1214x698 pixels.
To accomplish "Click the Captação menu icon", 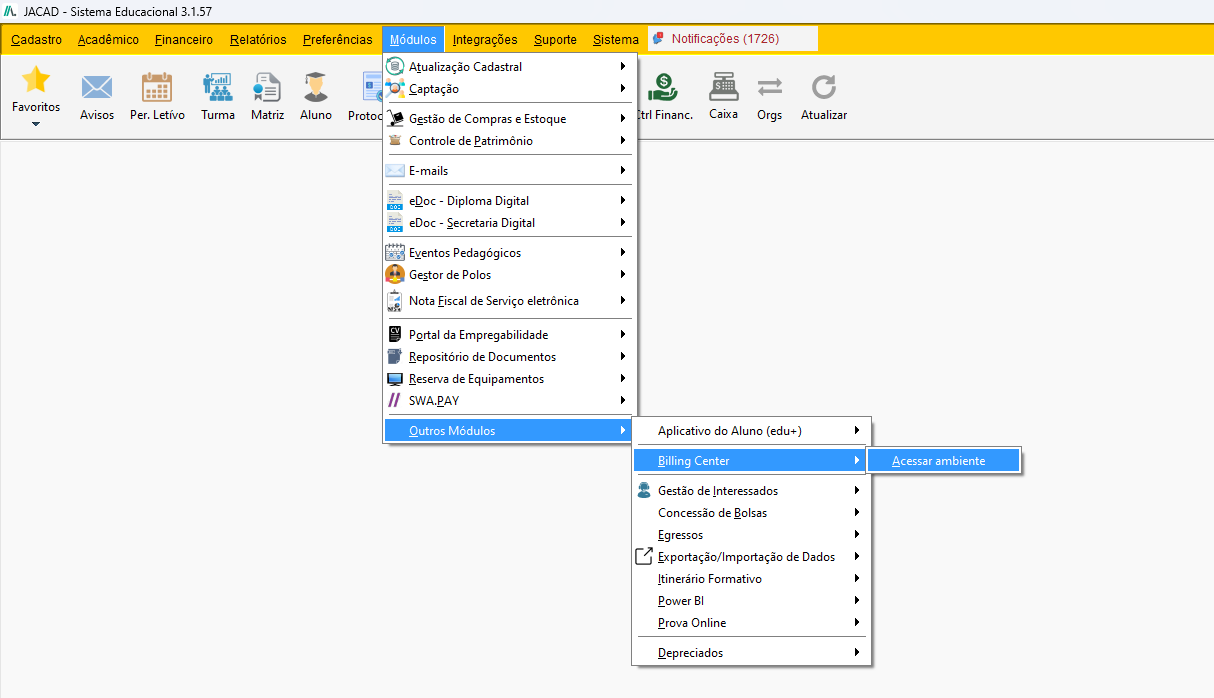I will pos(394,89).
